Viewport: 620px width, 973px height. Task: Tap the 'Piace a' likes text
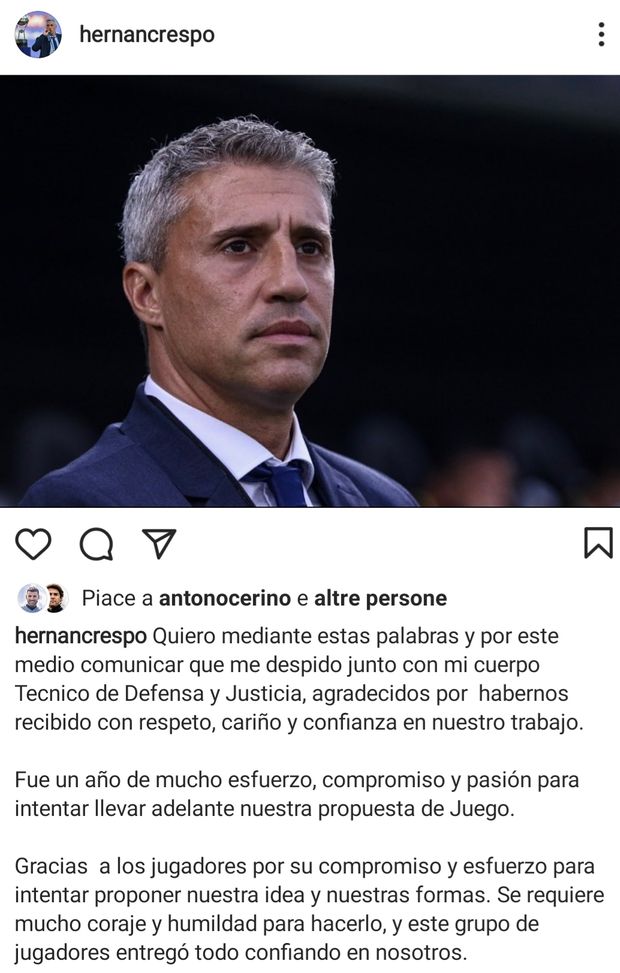[x=117, y=598]
